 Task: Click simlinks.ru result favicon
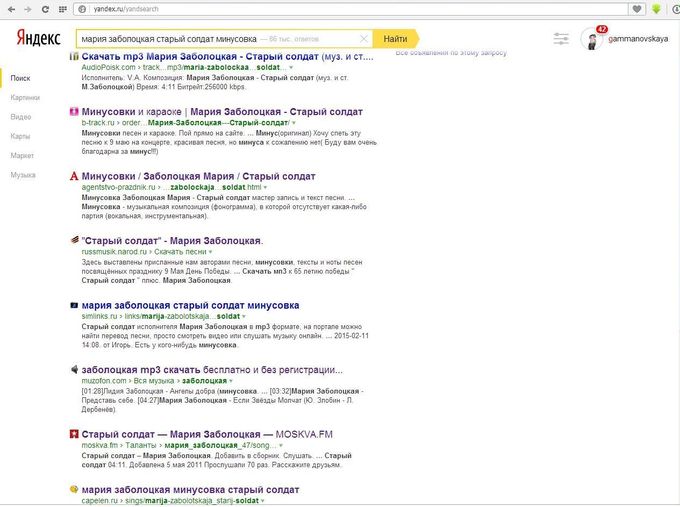[x=74, y=305]
